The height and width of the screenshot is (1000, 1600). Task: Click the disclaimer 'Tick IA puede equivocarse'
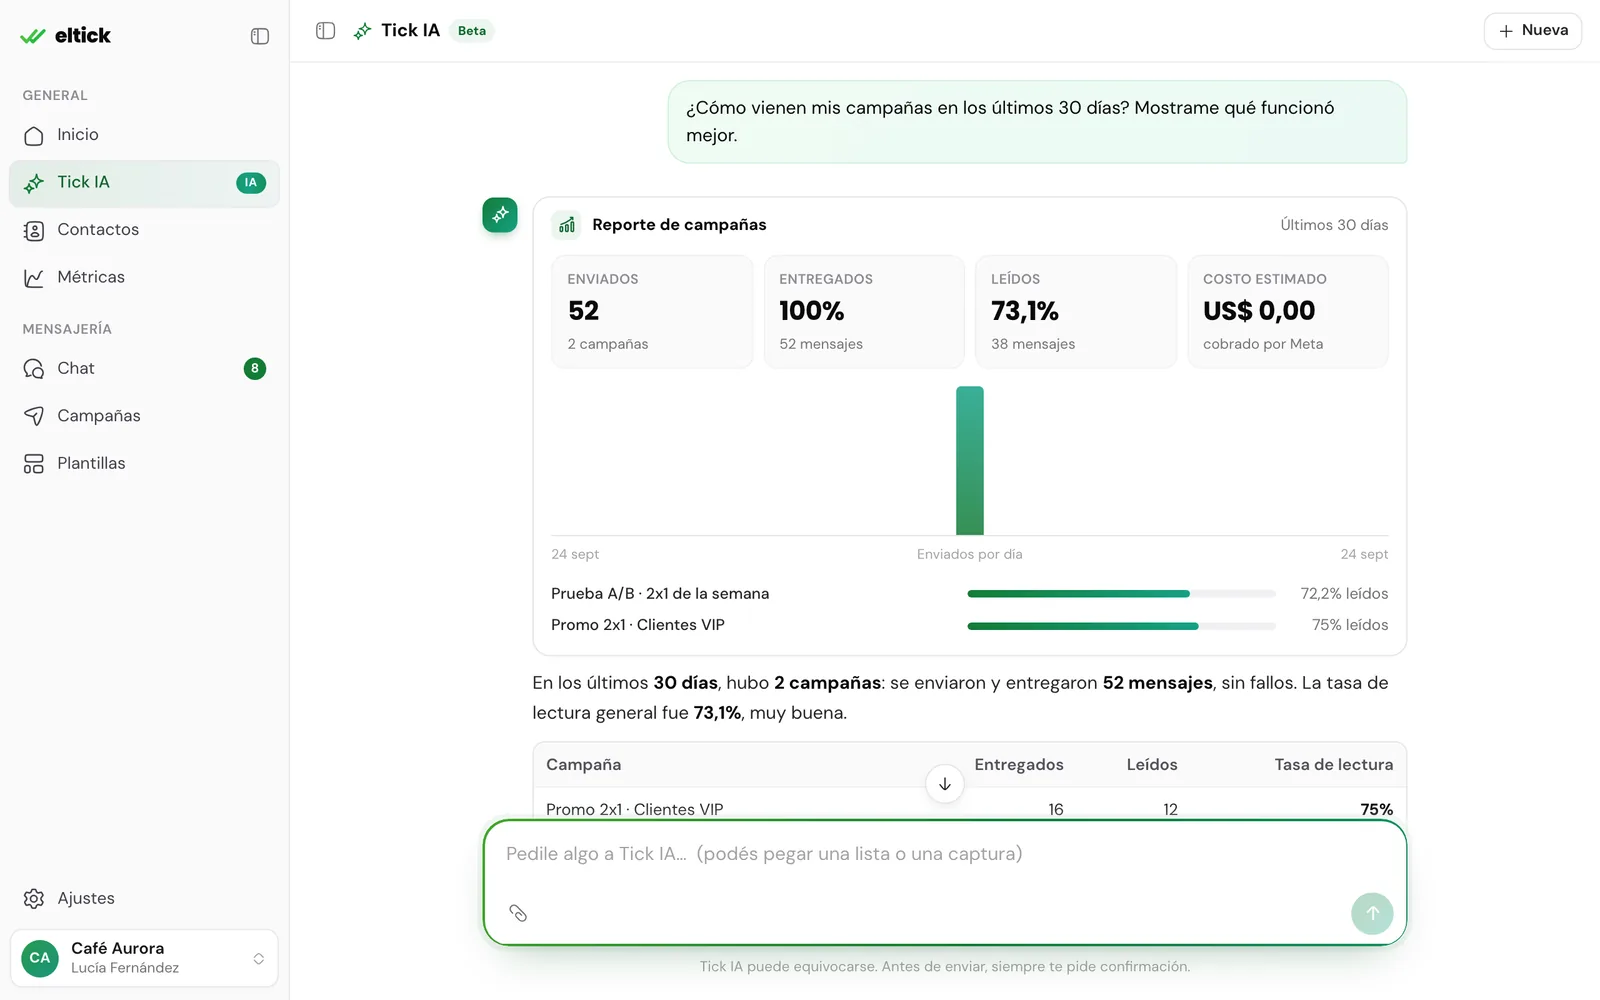(x=945, y=967)
